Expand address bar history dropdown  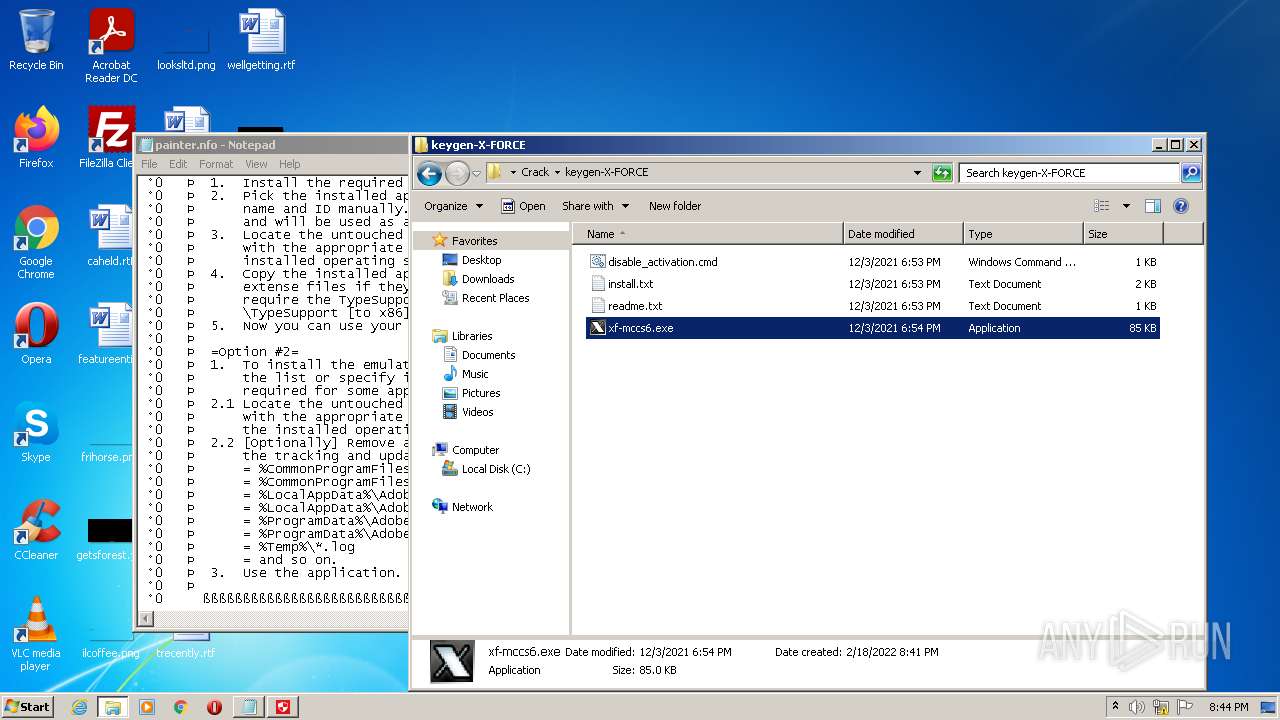(x=917, y=173)
